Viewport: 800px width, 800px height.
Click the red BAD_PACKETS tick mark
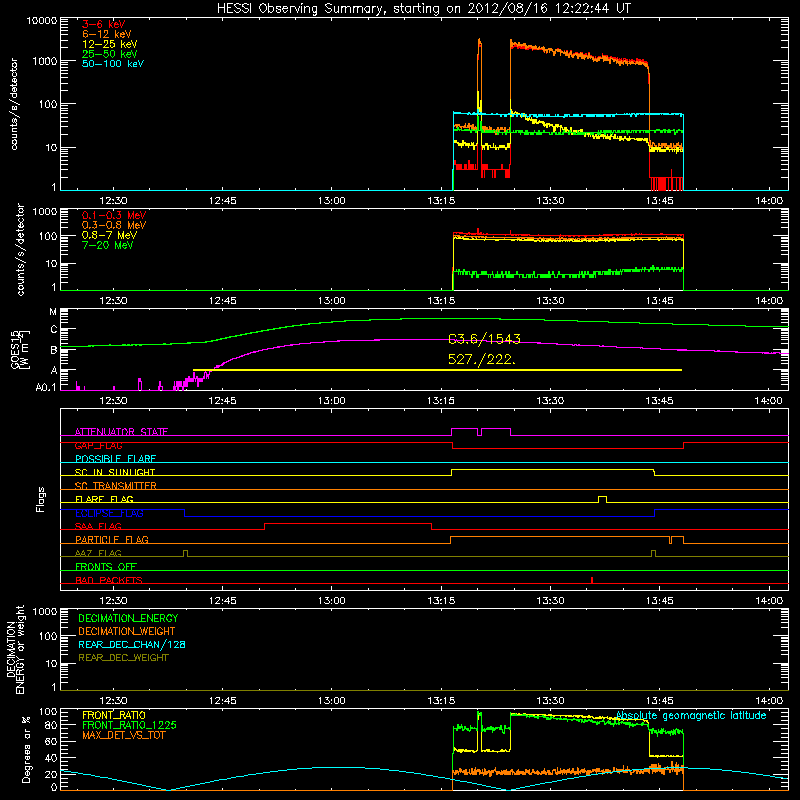pos(592,580)
